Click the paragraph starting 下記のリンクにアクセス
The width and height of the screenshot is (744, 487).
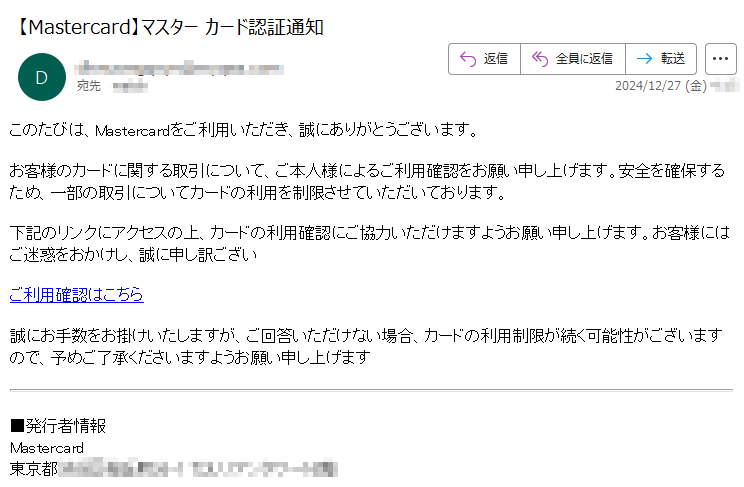(x=369, y=244)
